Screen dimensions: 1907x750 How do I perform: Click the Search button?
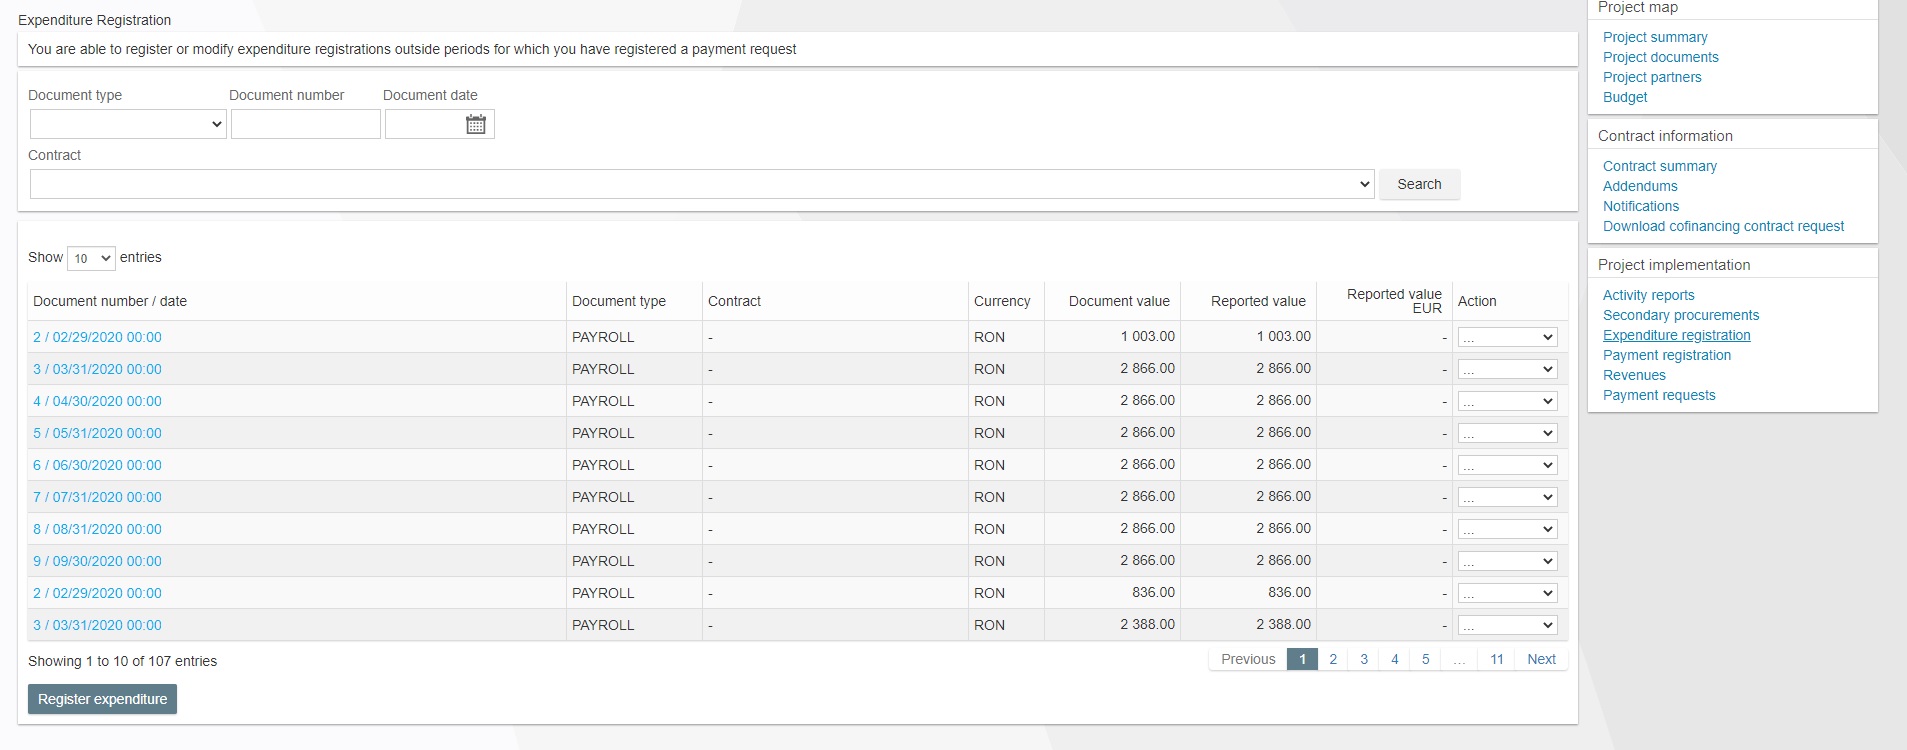tap(1418, 184)
